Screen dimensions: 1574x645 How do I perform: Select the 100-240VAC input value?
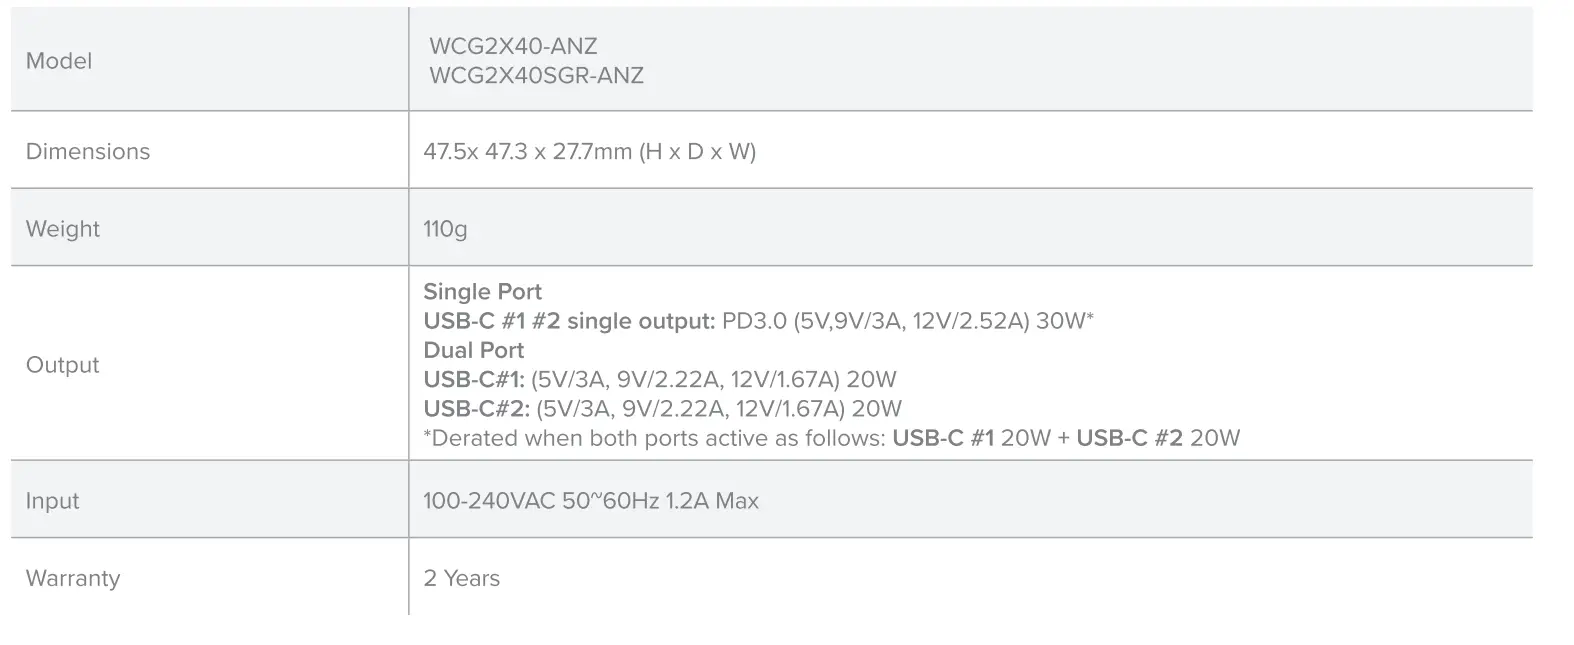click(x=591, y=501)
